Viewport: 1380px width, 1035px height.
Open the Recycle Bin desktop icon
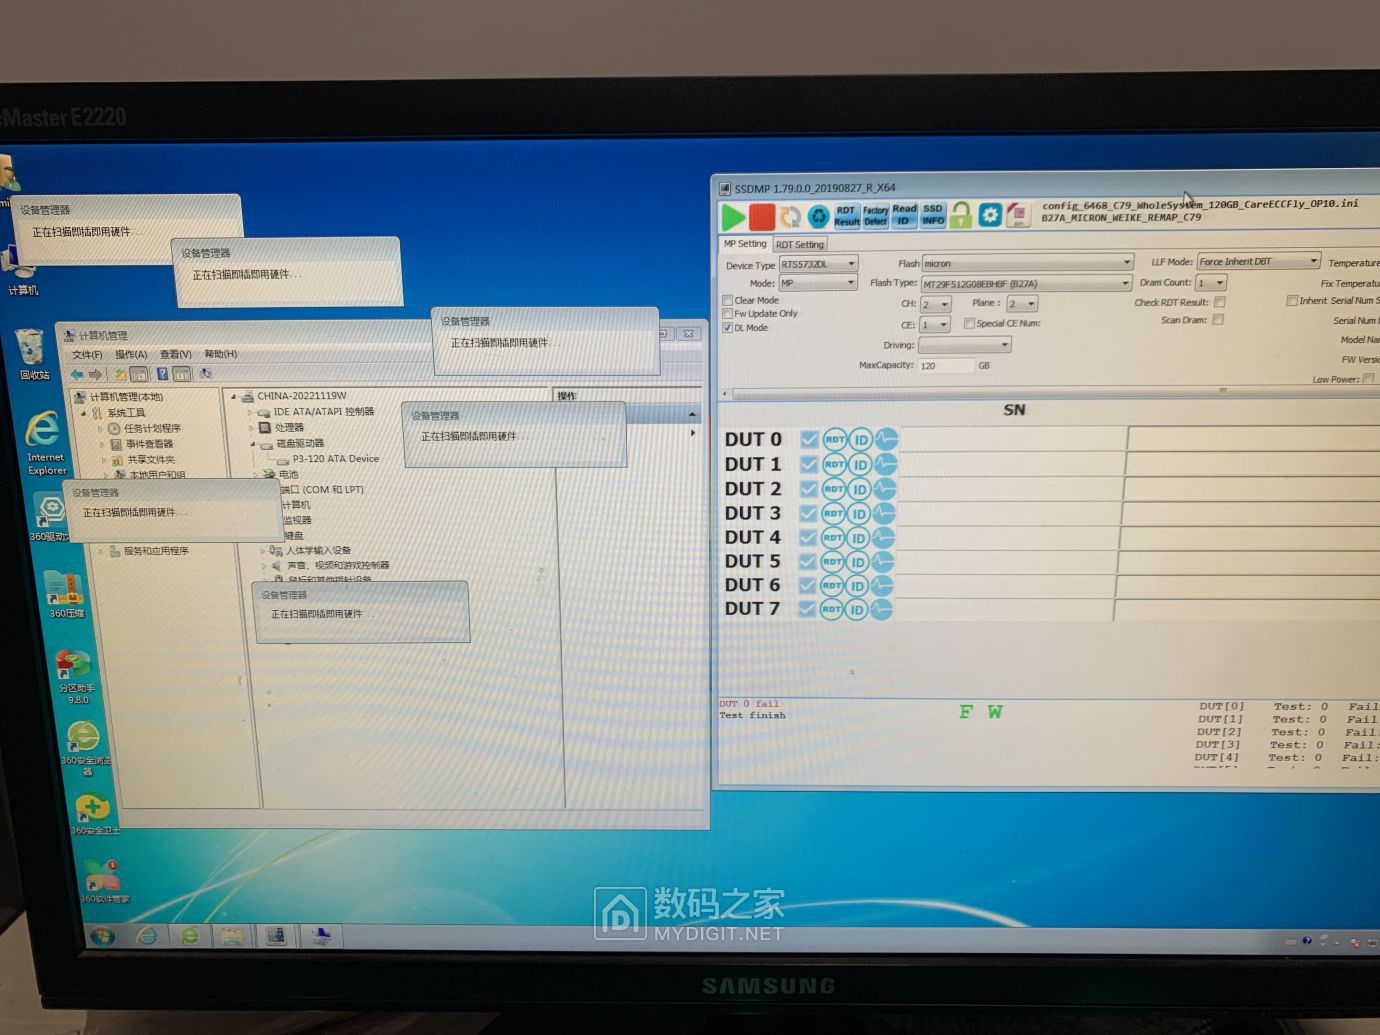pyautogui.click(x=33, y=354)
